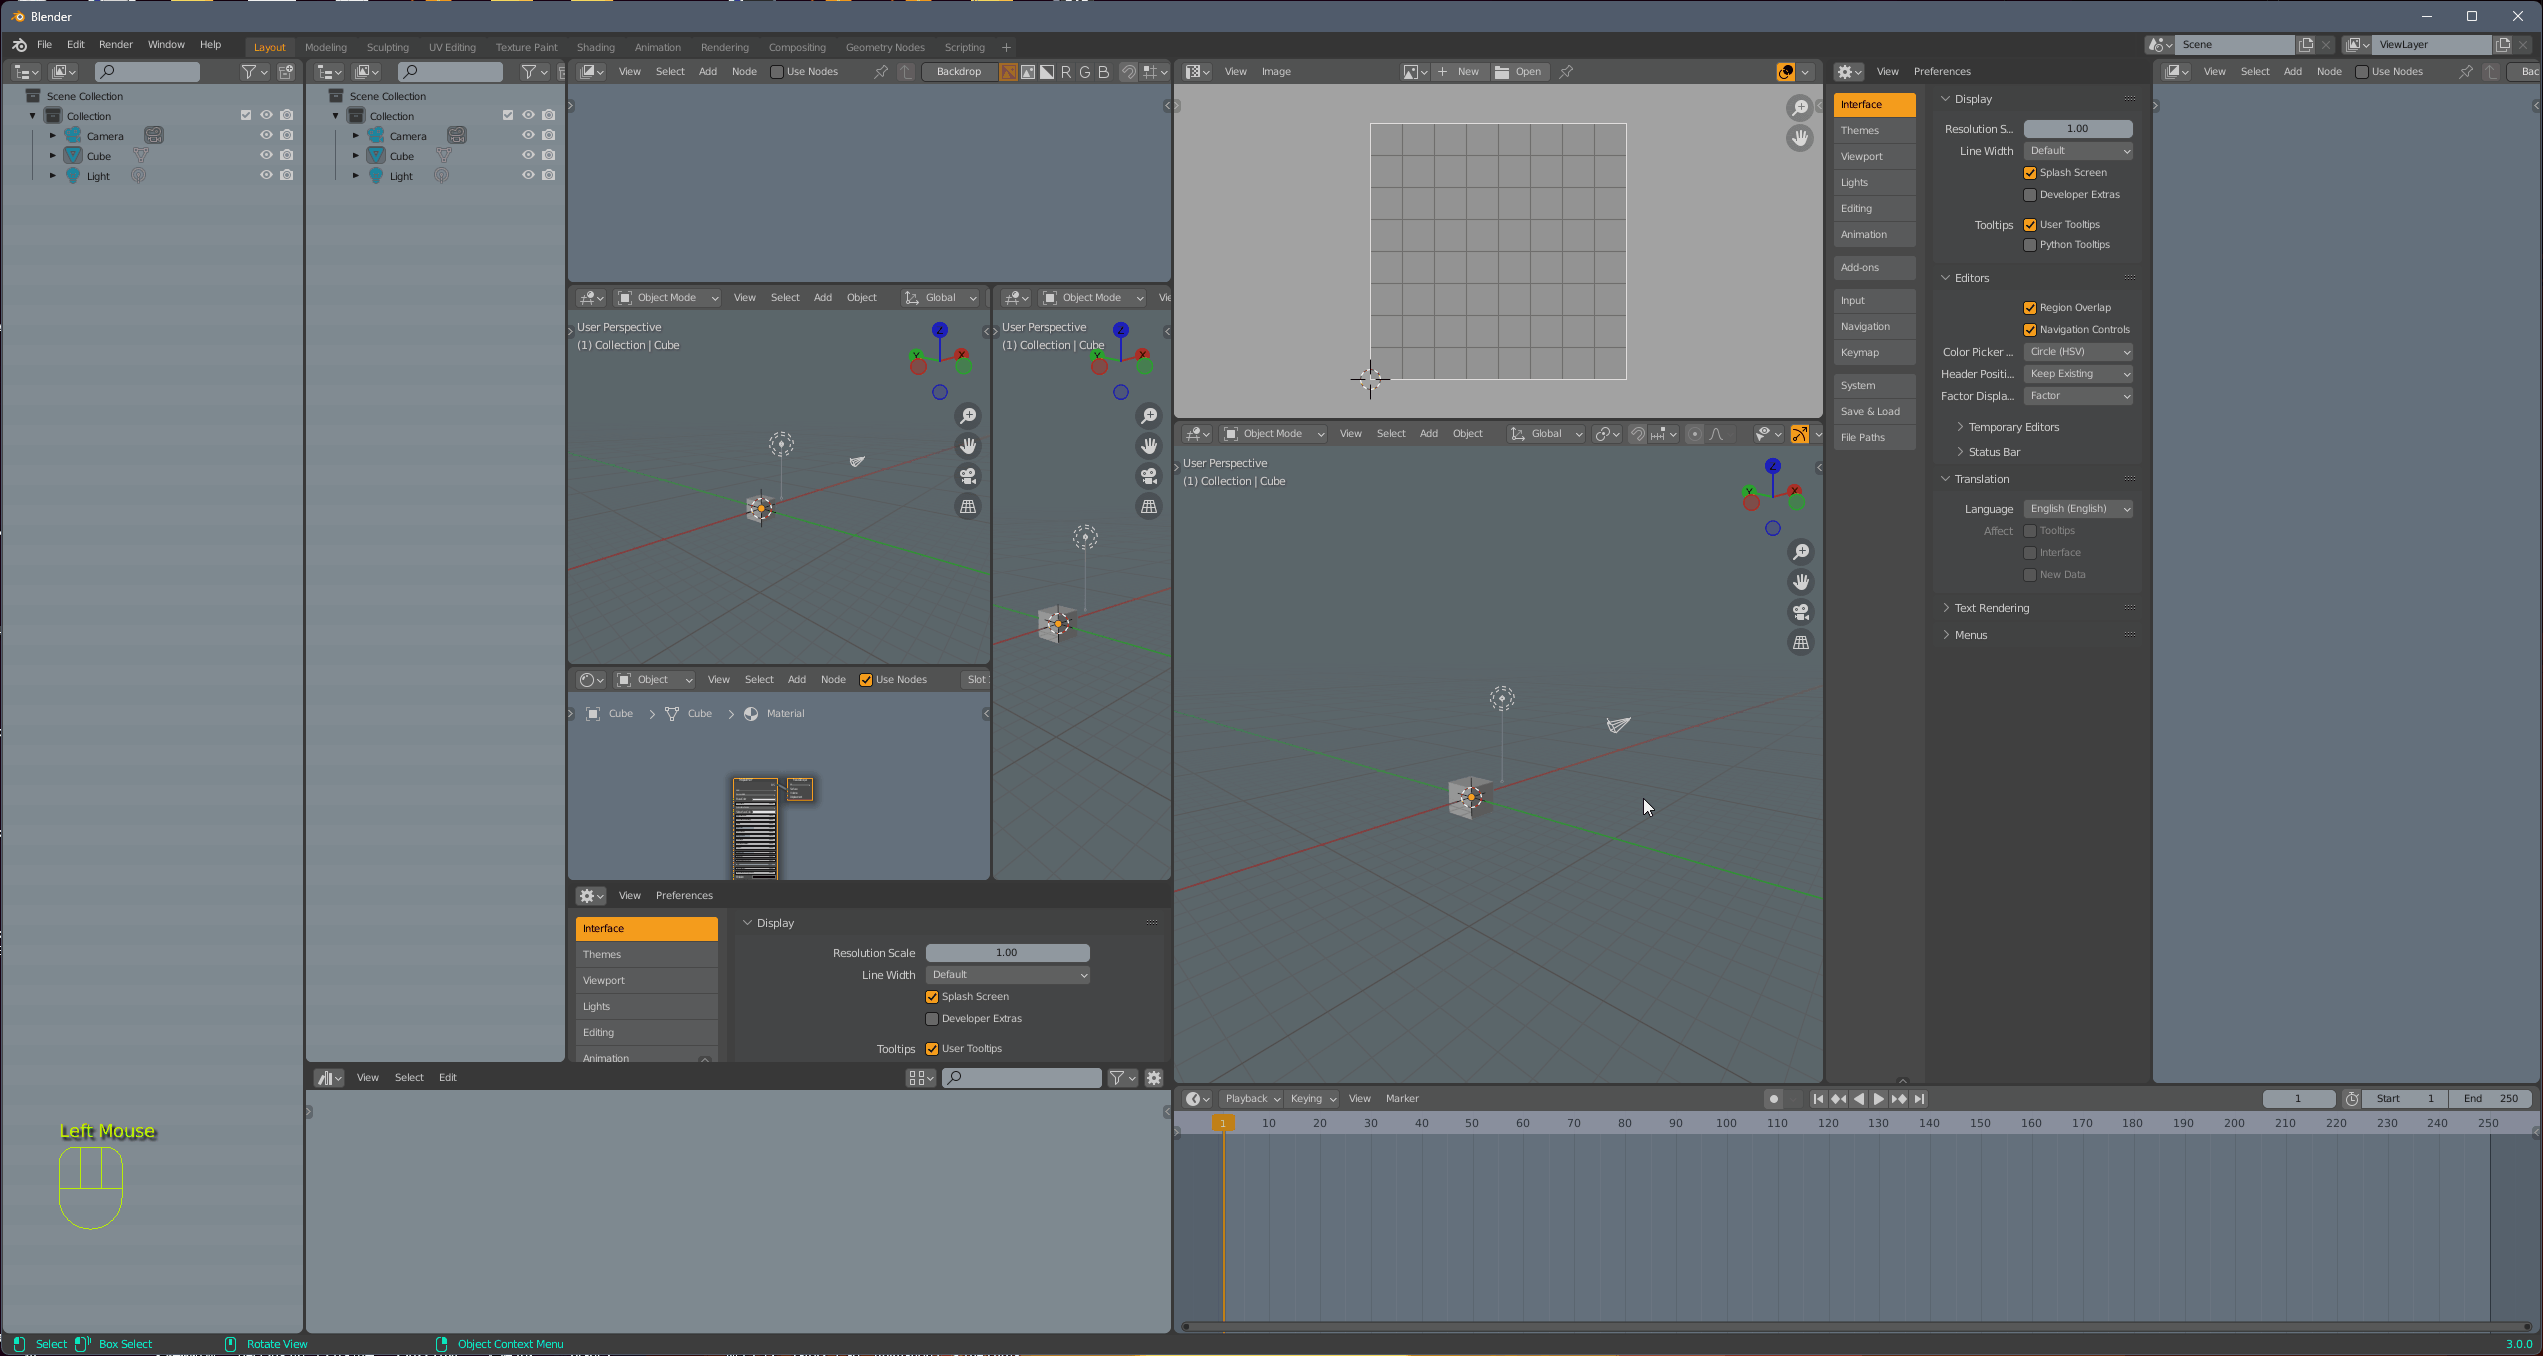Open the Language dropdown

pos(2078,509)
